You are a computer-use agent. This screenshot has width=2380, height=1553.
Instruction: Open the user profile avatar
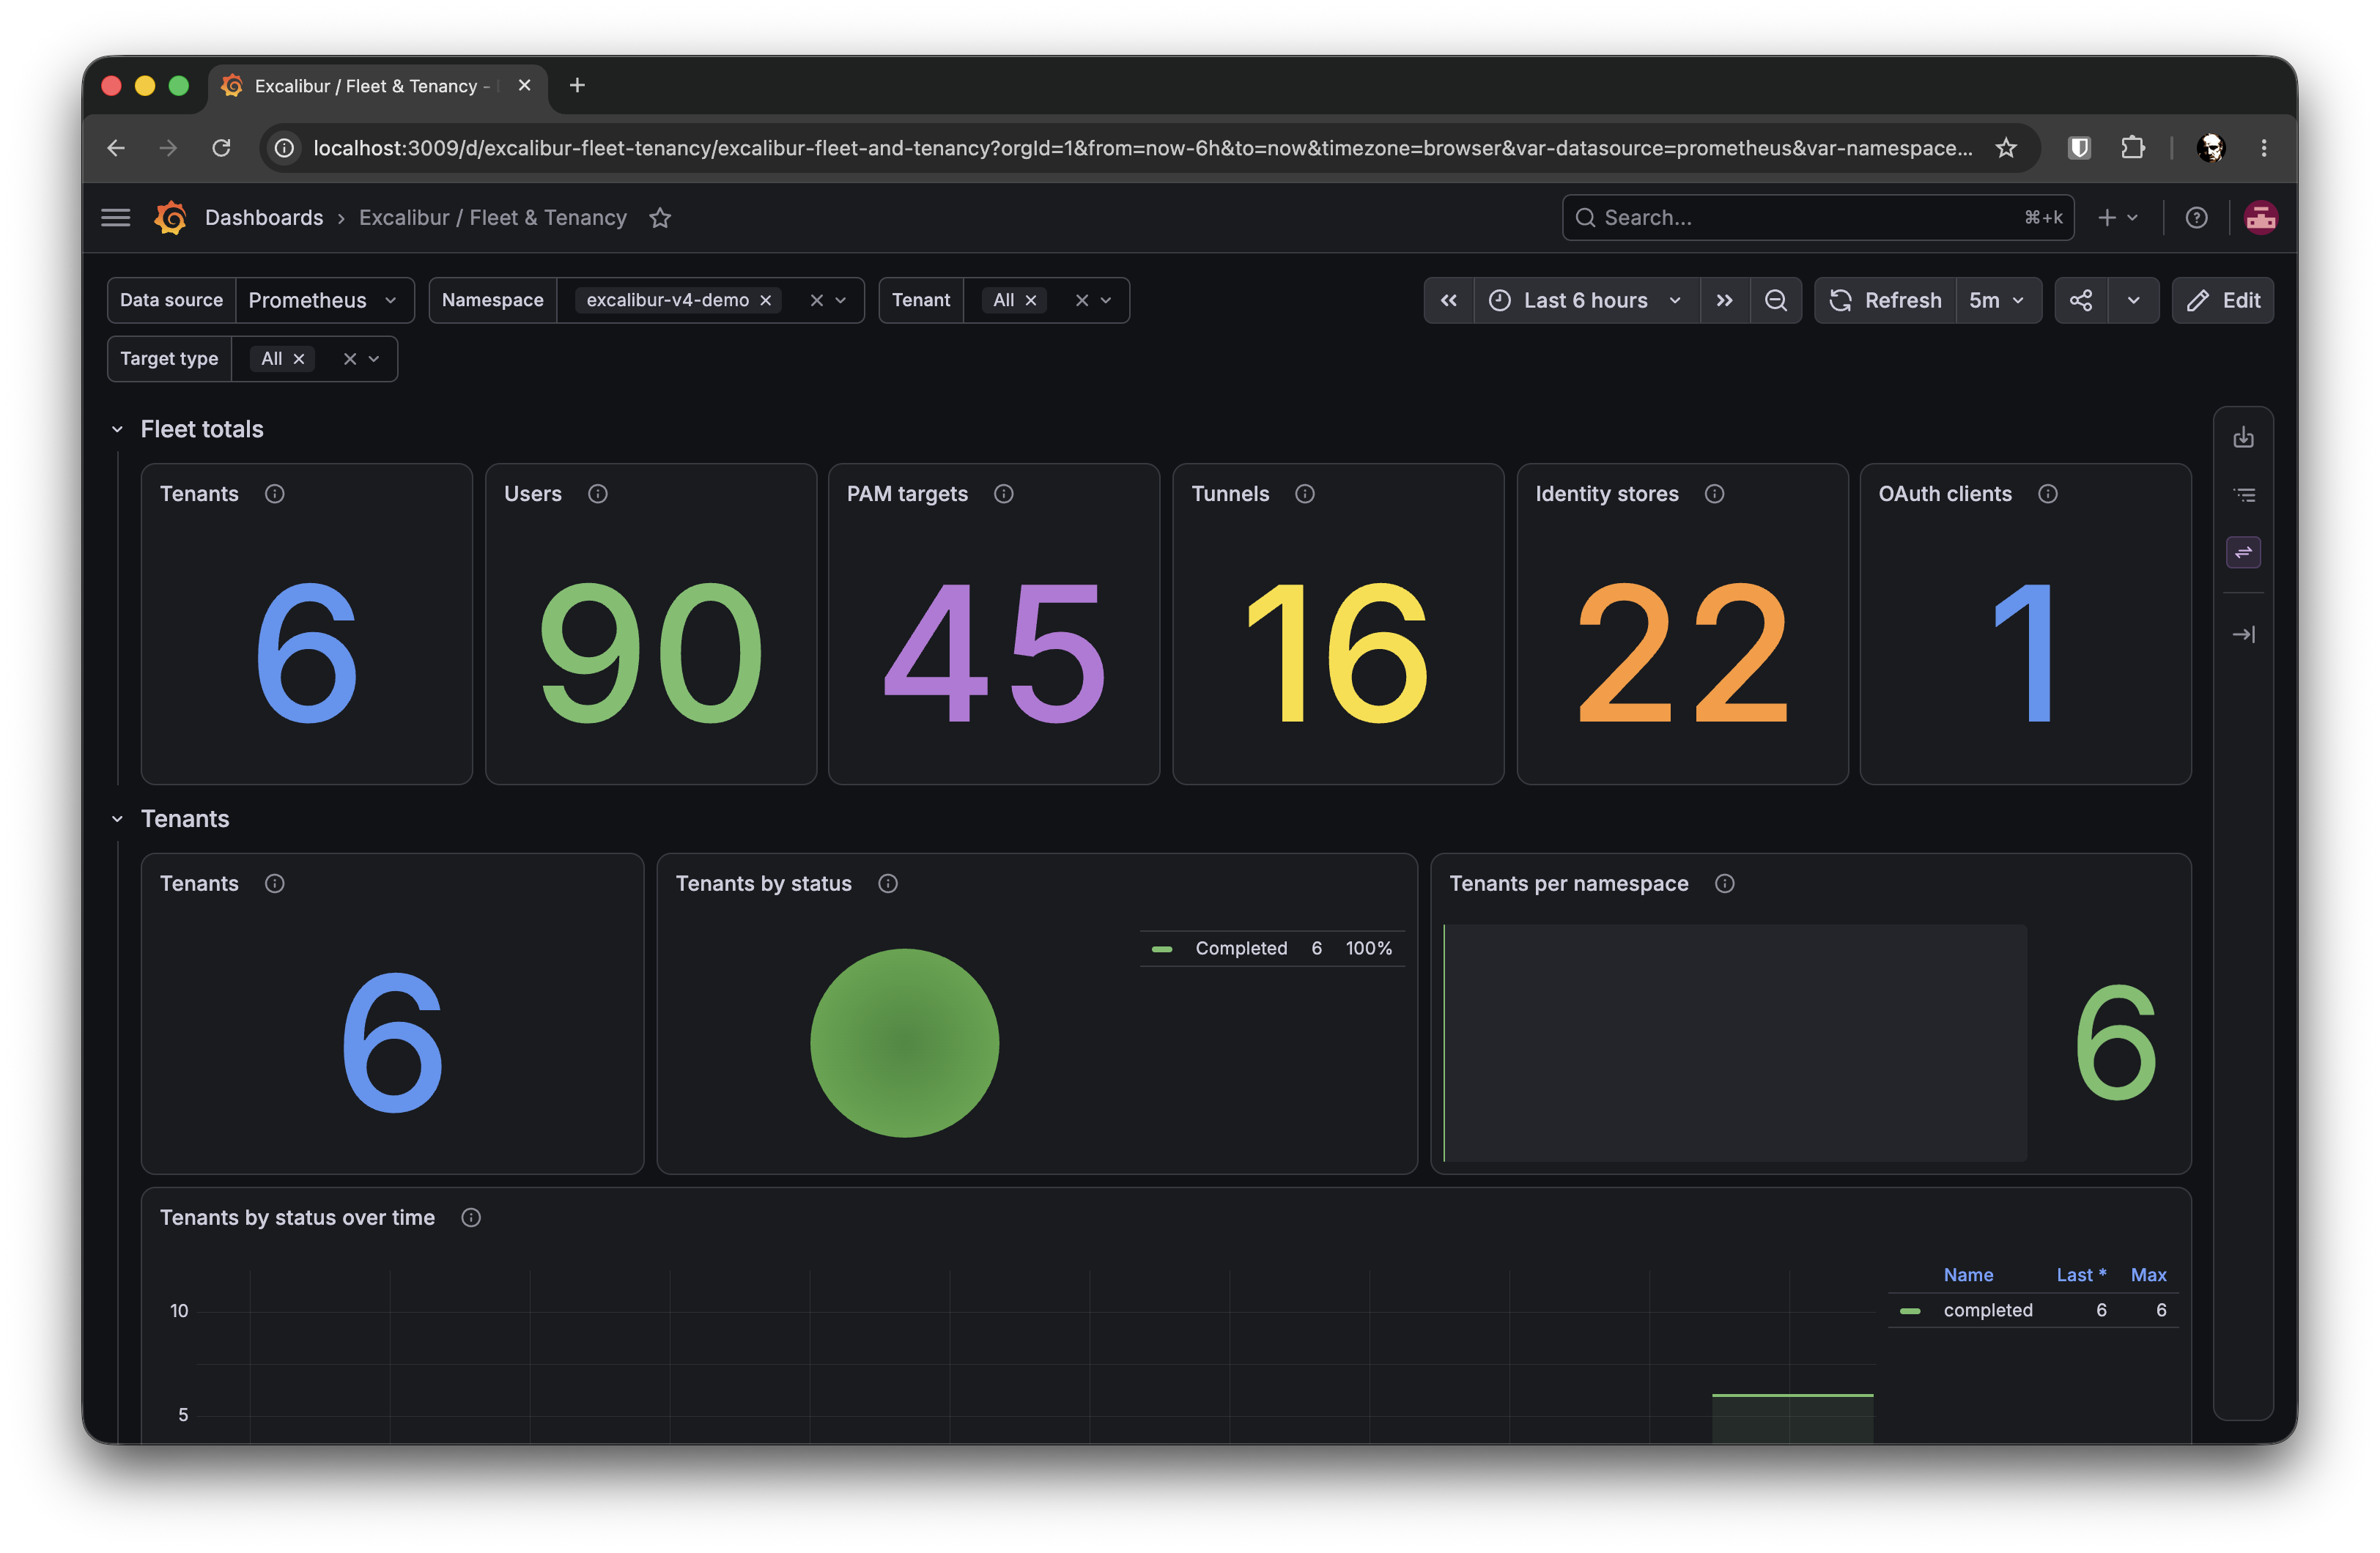point(2260,217)
